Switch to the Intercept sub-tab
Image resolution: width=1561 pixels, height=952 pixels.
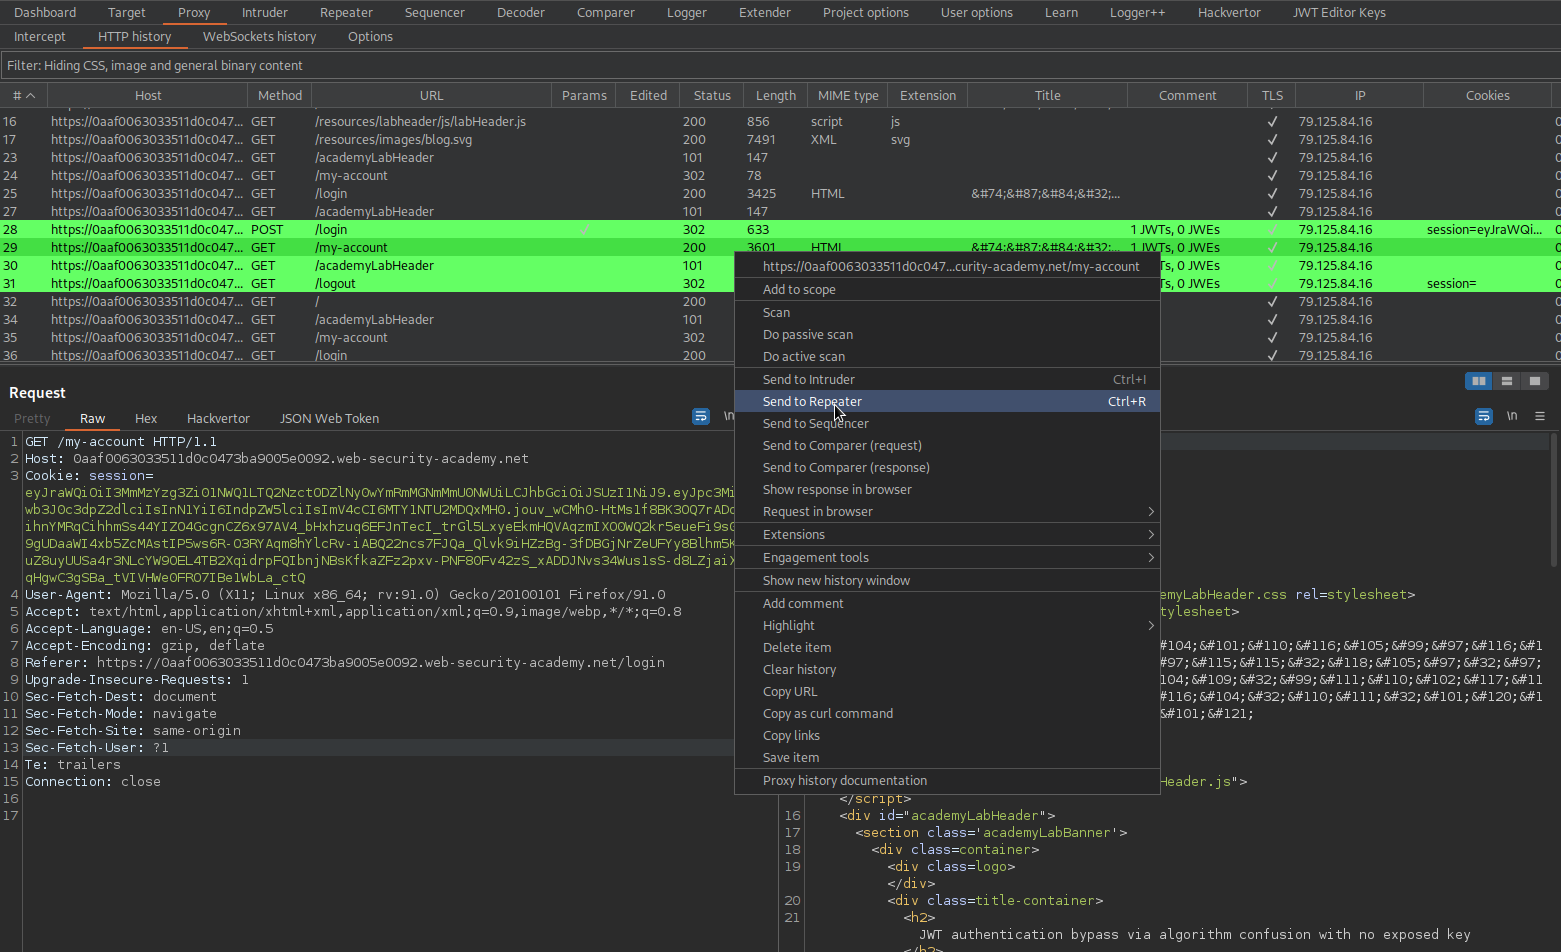(x=40, y=37)
